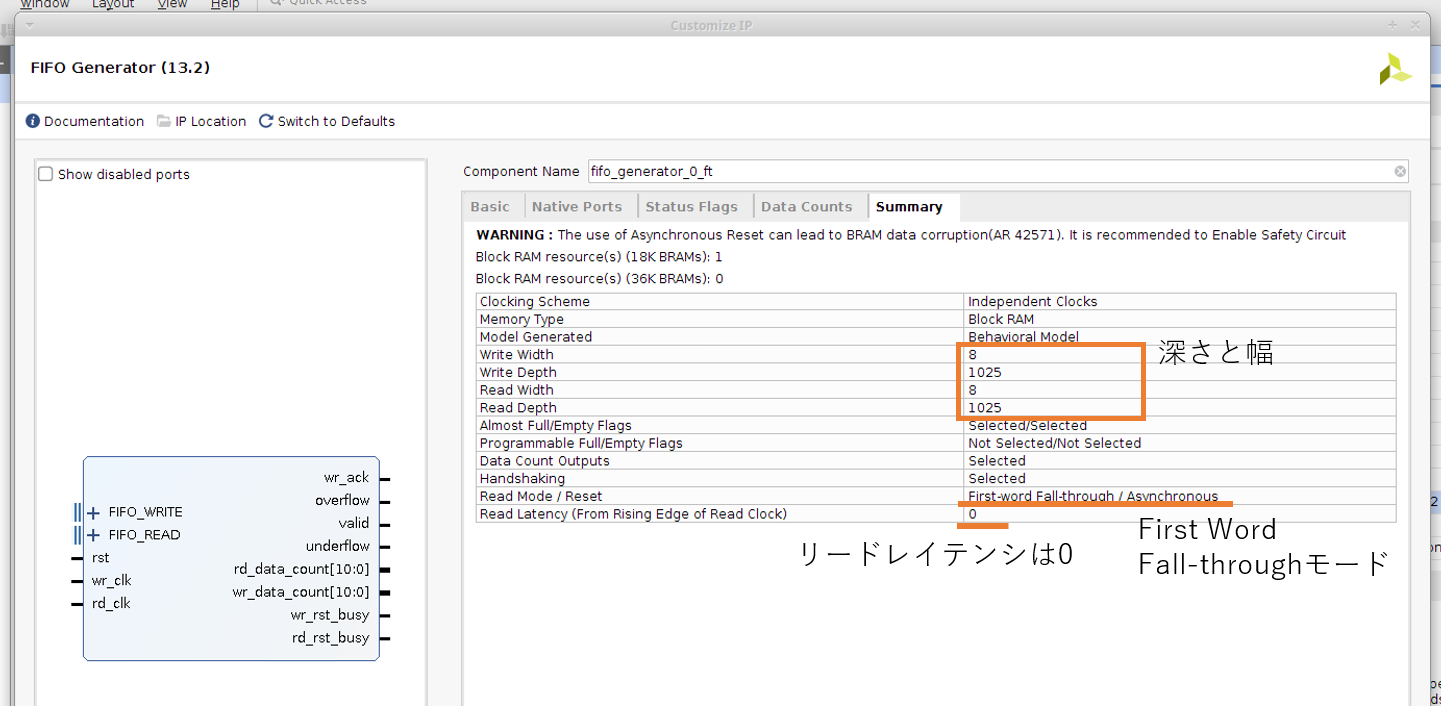Open the Help menu

point(225,4)
